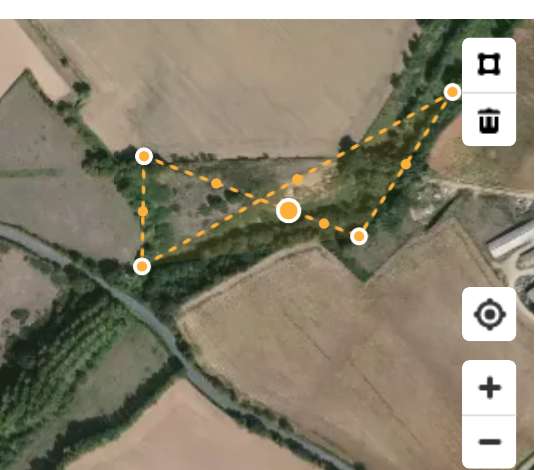The width and height of the screenshot is (536, 470).
Task: Delete the drawn shape with trash icon
Action: (489, 120)
